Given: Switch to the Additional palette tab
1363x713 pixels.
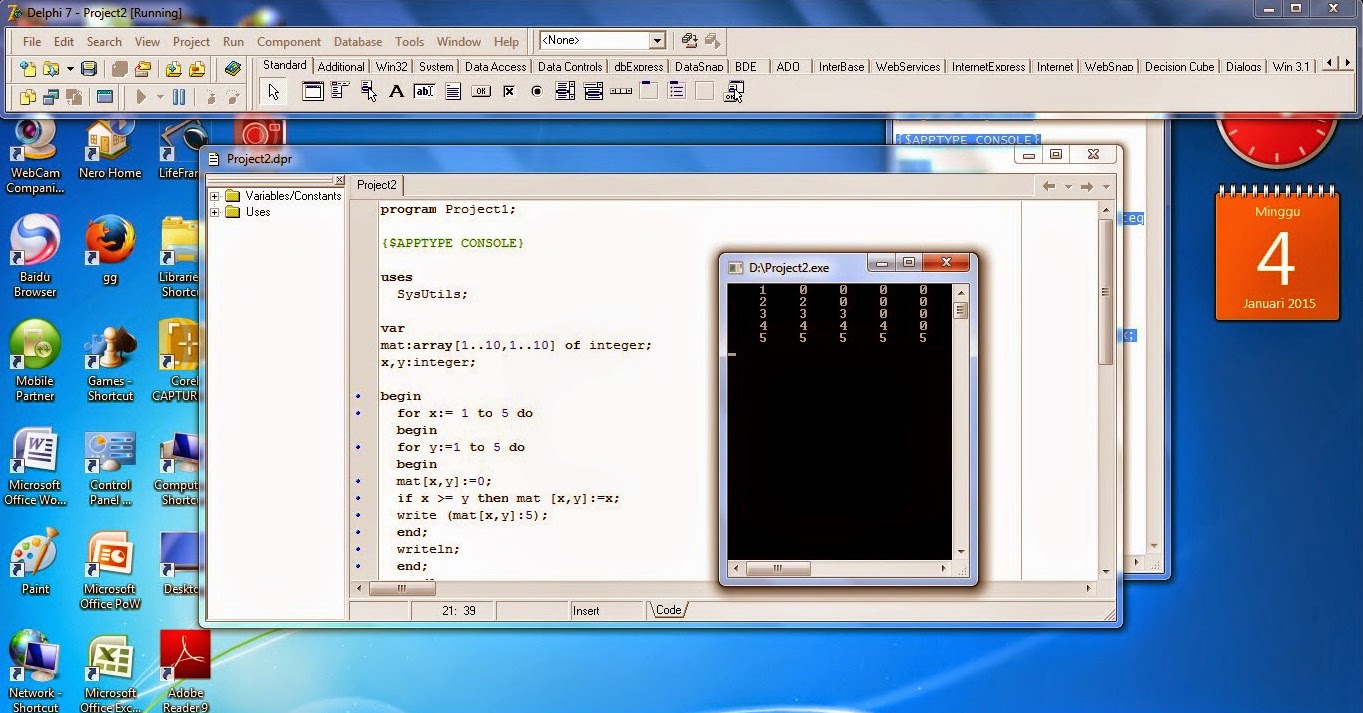Looking at the screenshot, I should [341, 67].
